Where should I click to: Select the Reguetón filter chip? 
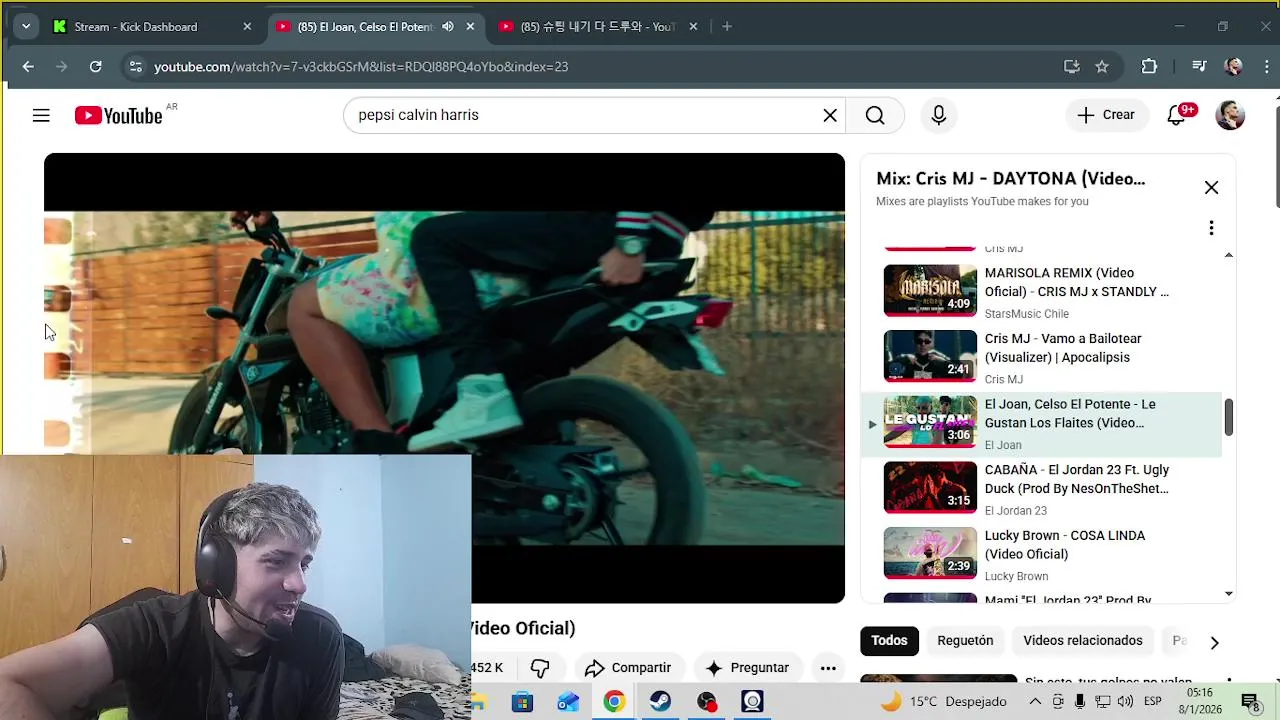(965, 641)
